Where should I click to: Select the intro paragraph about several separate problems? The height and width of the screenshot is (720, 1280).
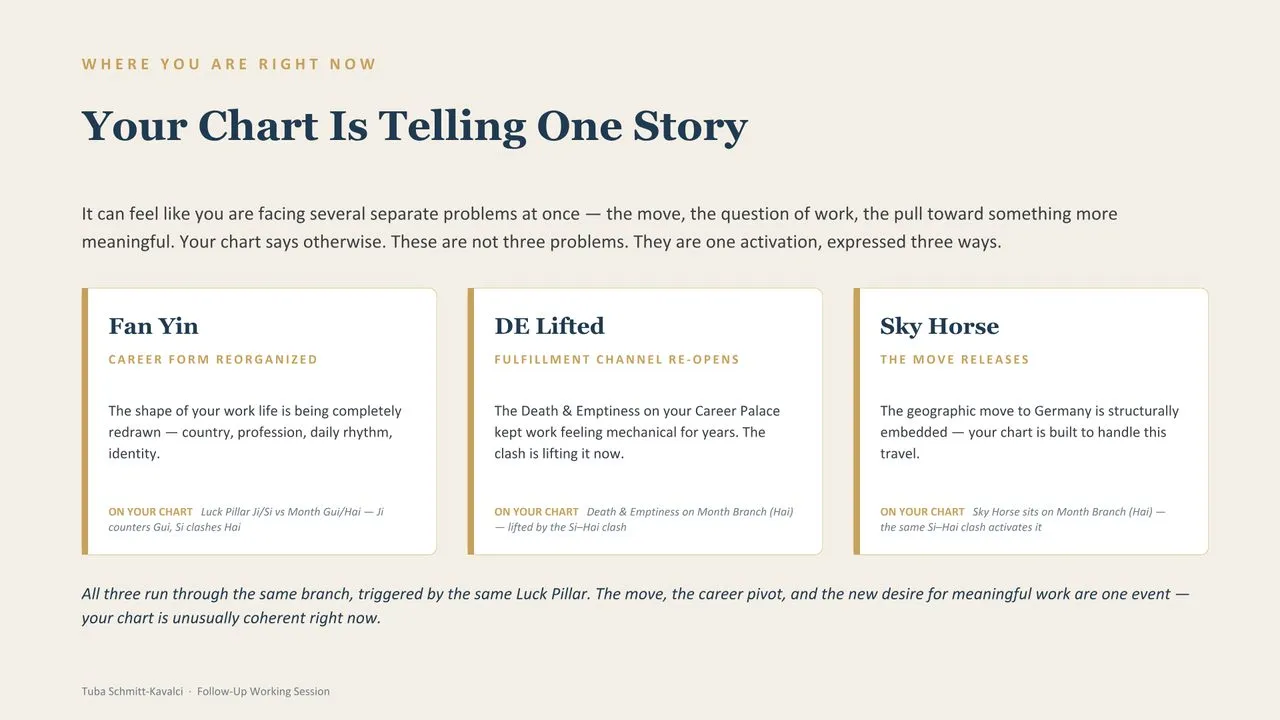[599, 228]
